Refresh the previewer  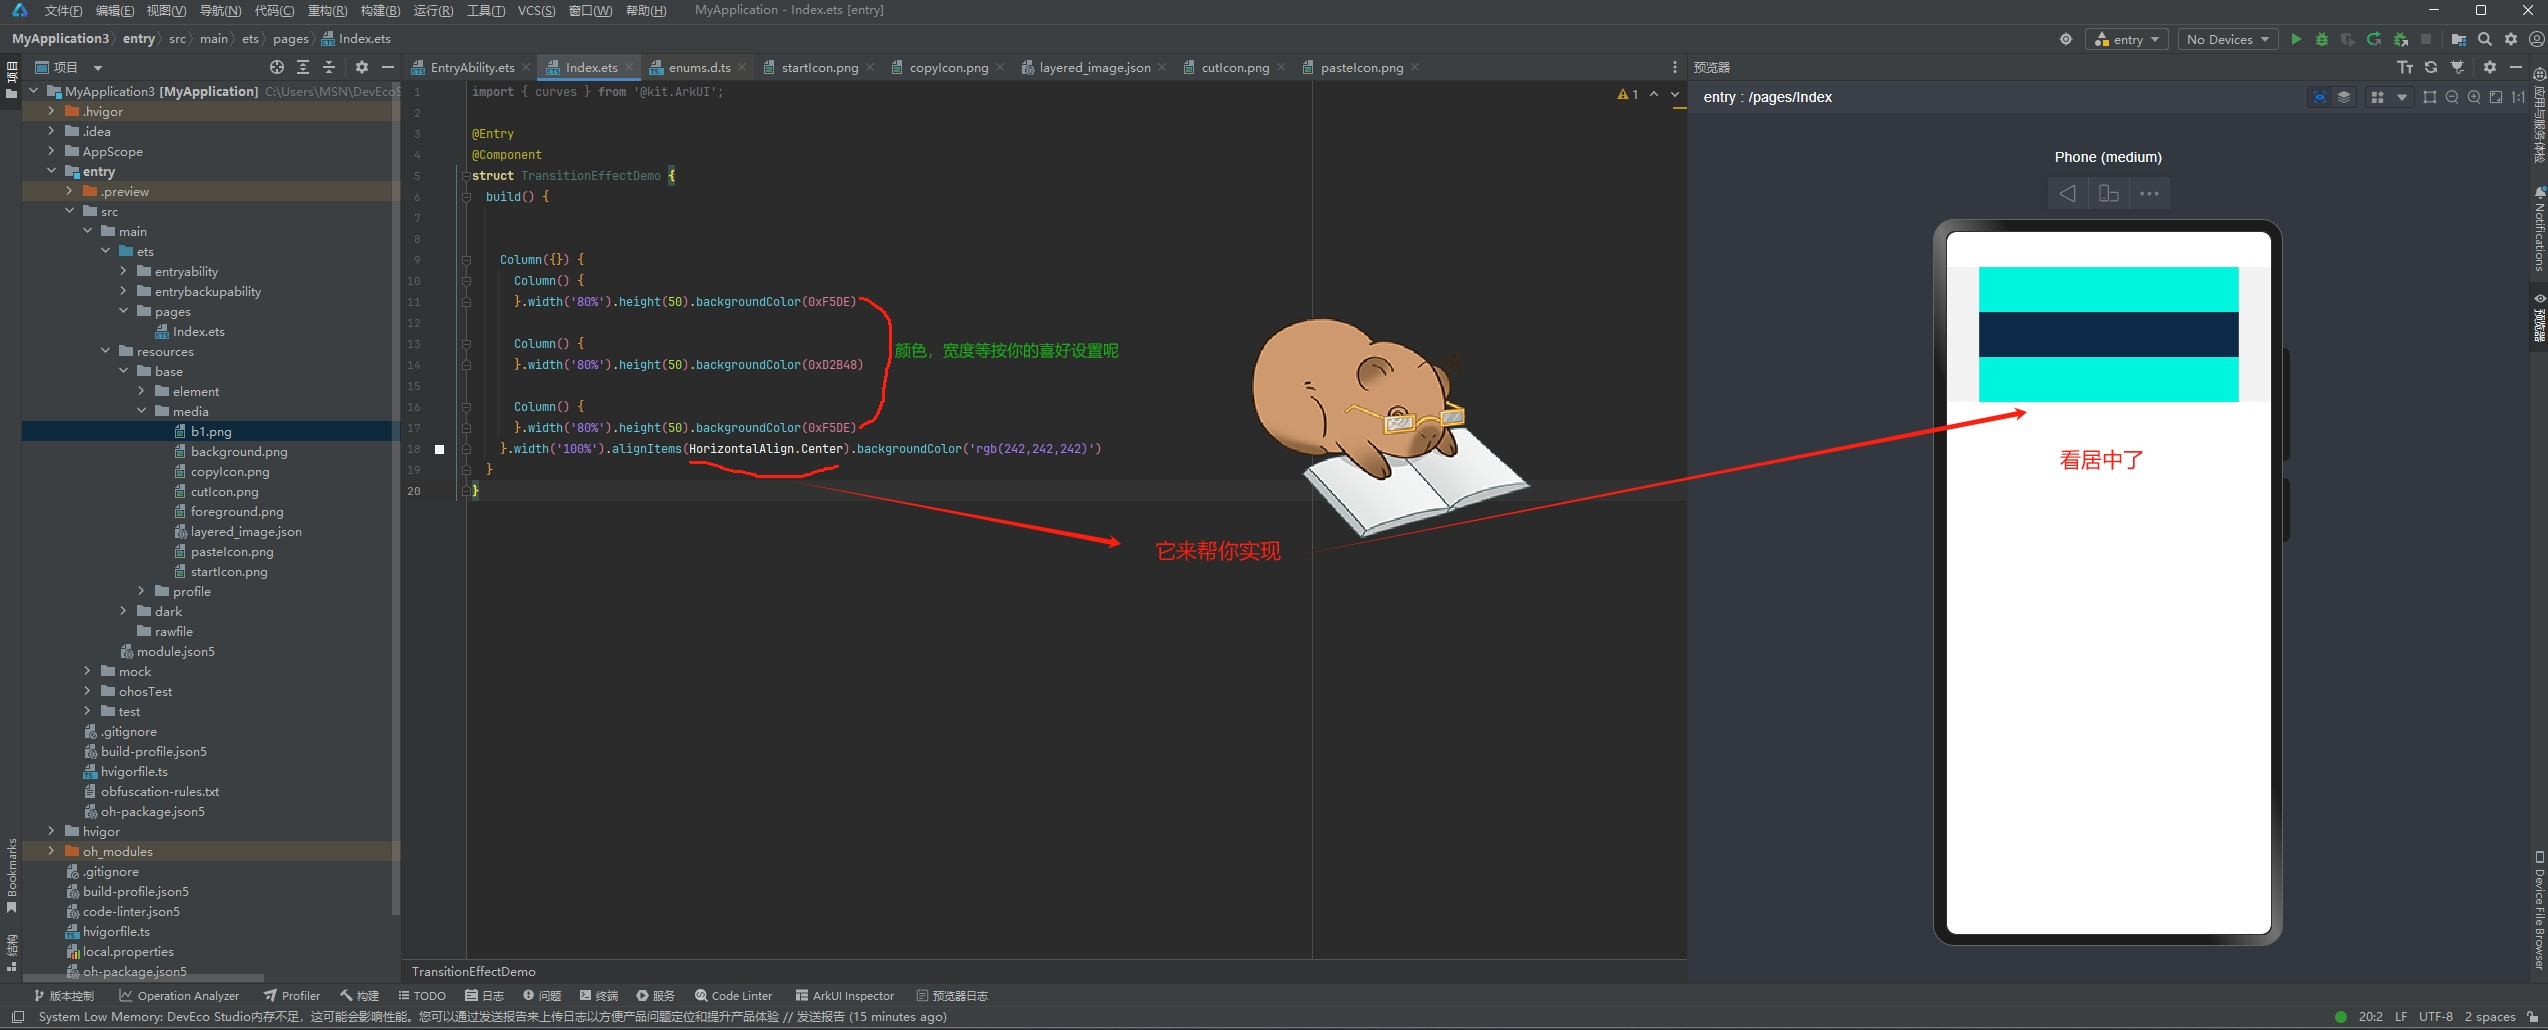[x=2431, y=67]
